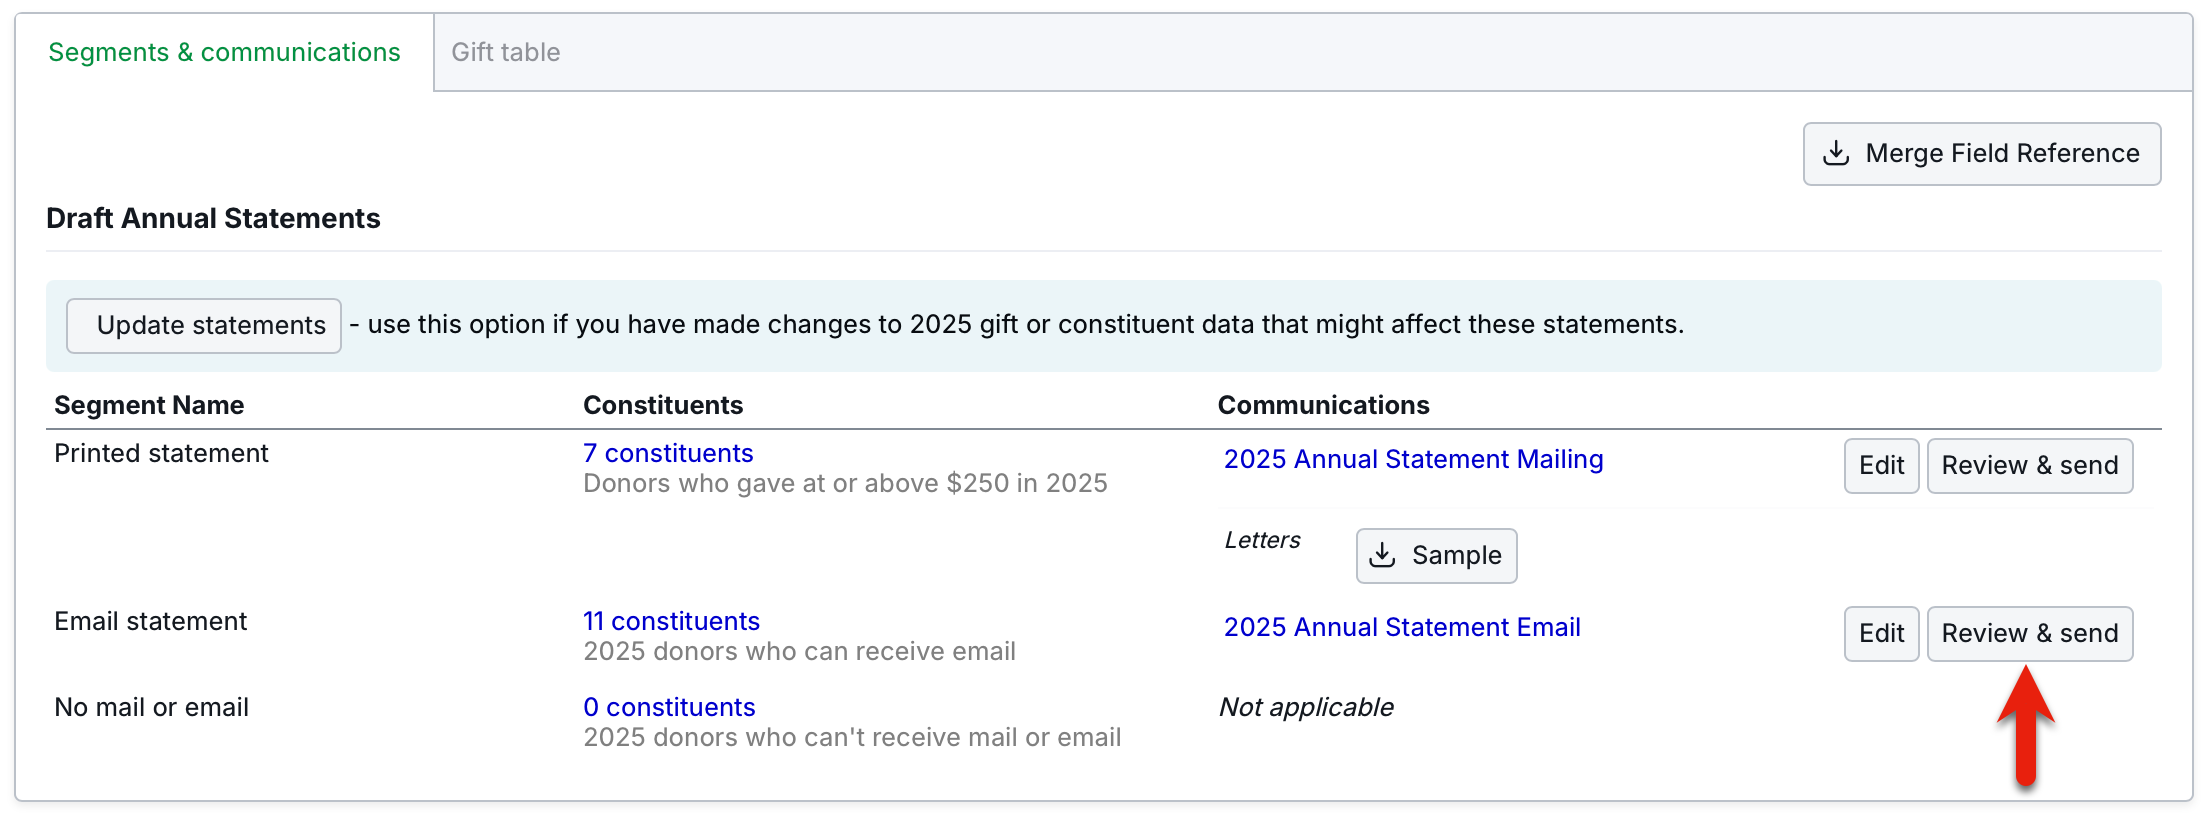Open the 7 constituents link

tap(667, 453)
